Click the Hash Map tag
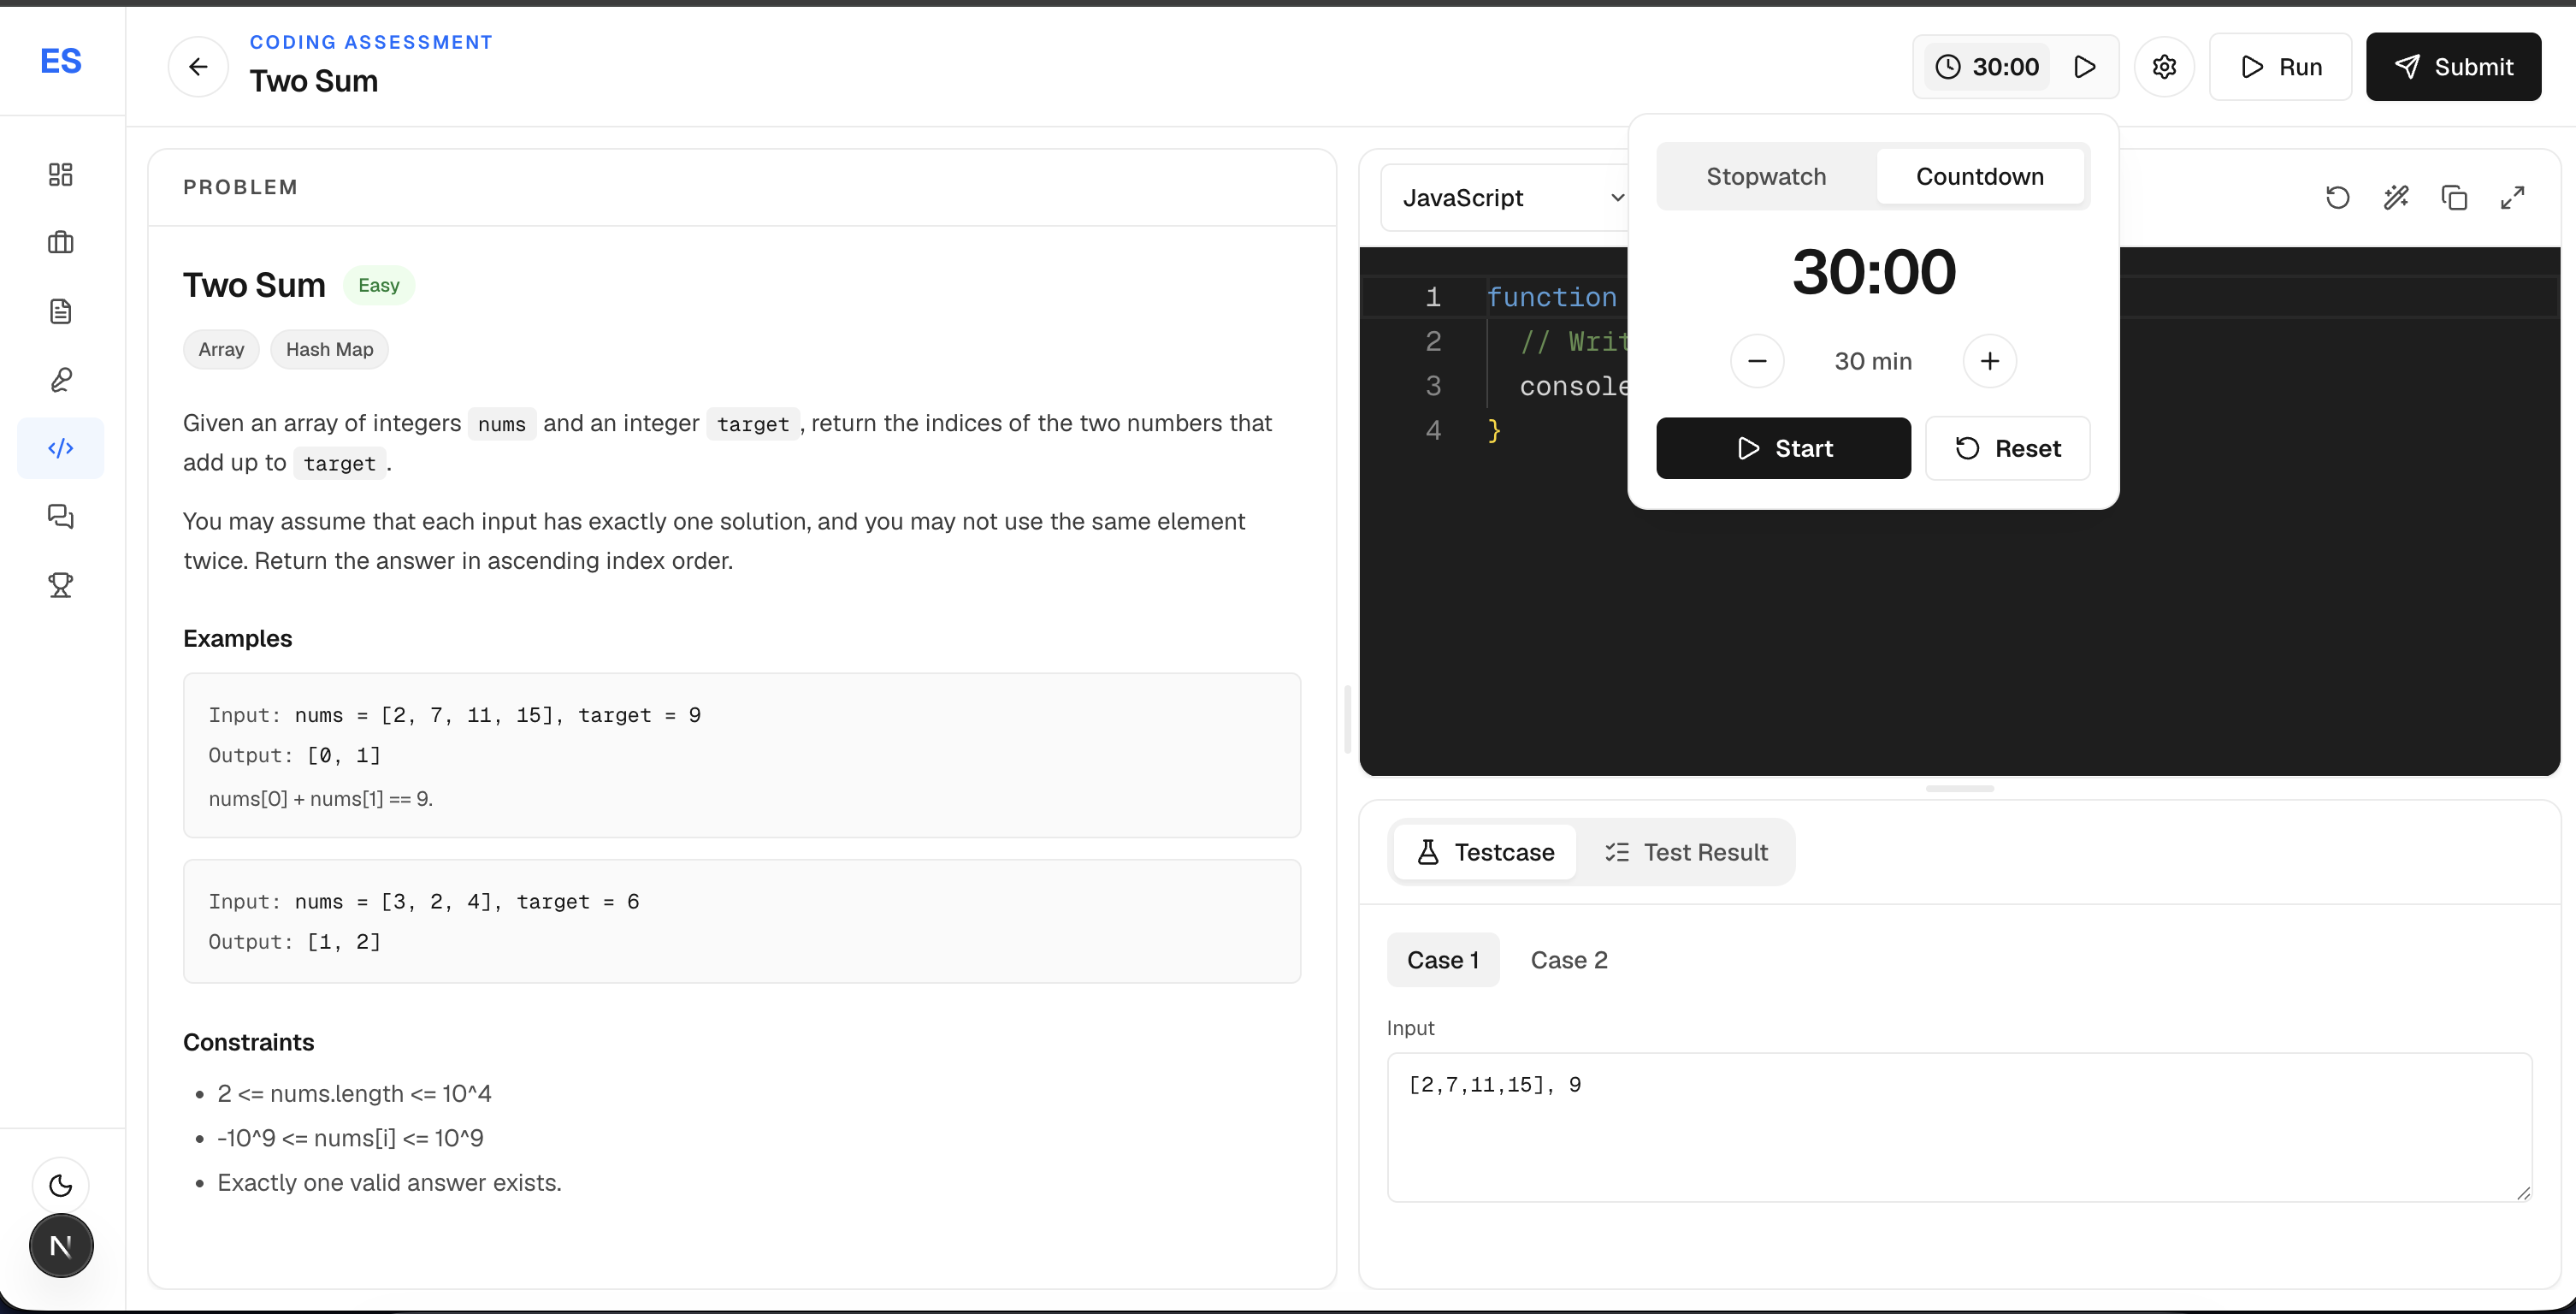The width and height of the screenshot is (2576, 1314). [329, 350]
